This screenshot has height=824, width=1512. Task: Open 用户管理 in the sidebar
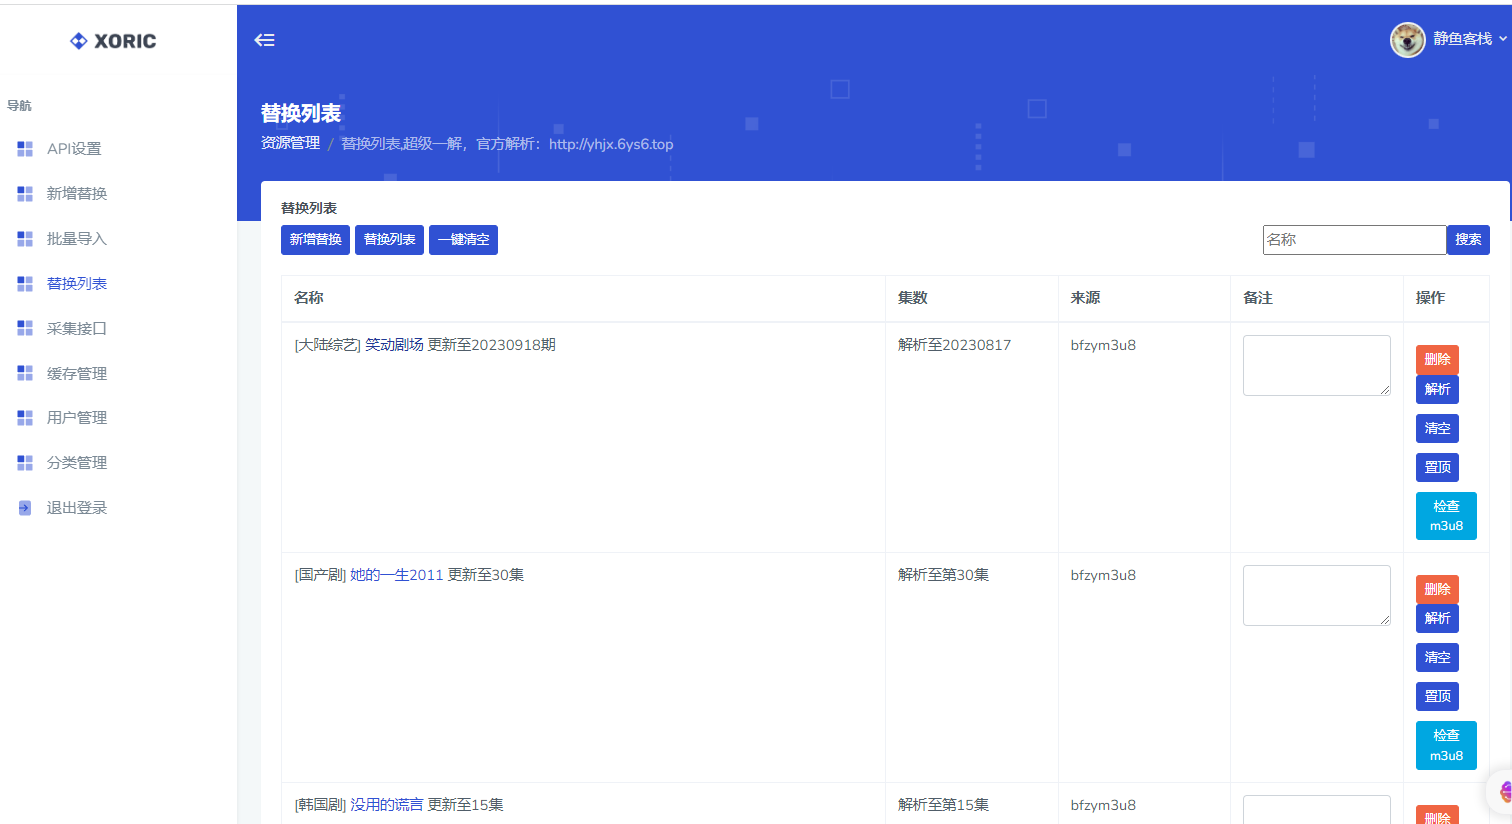(76, 418)
